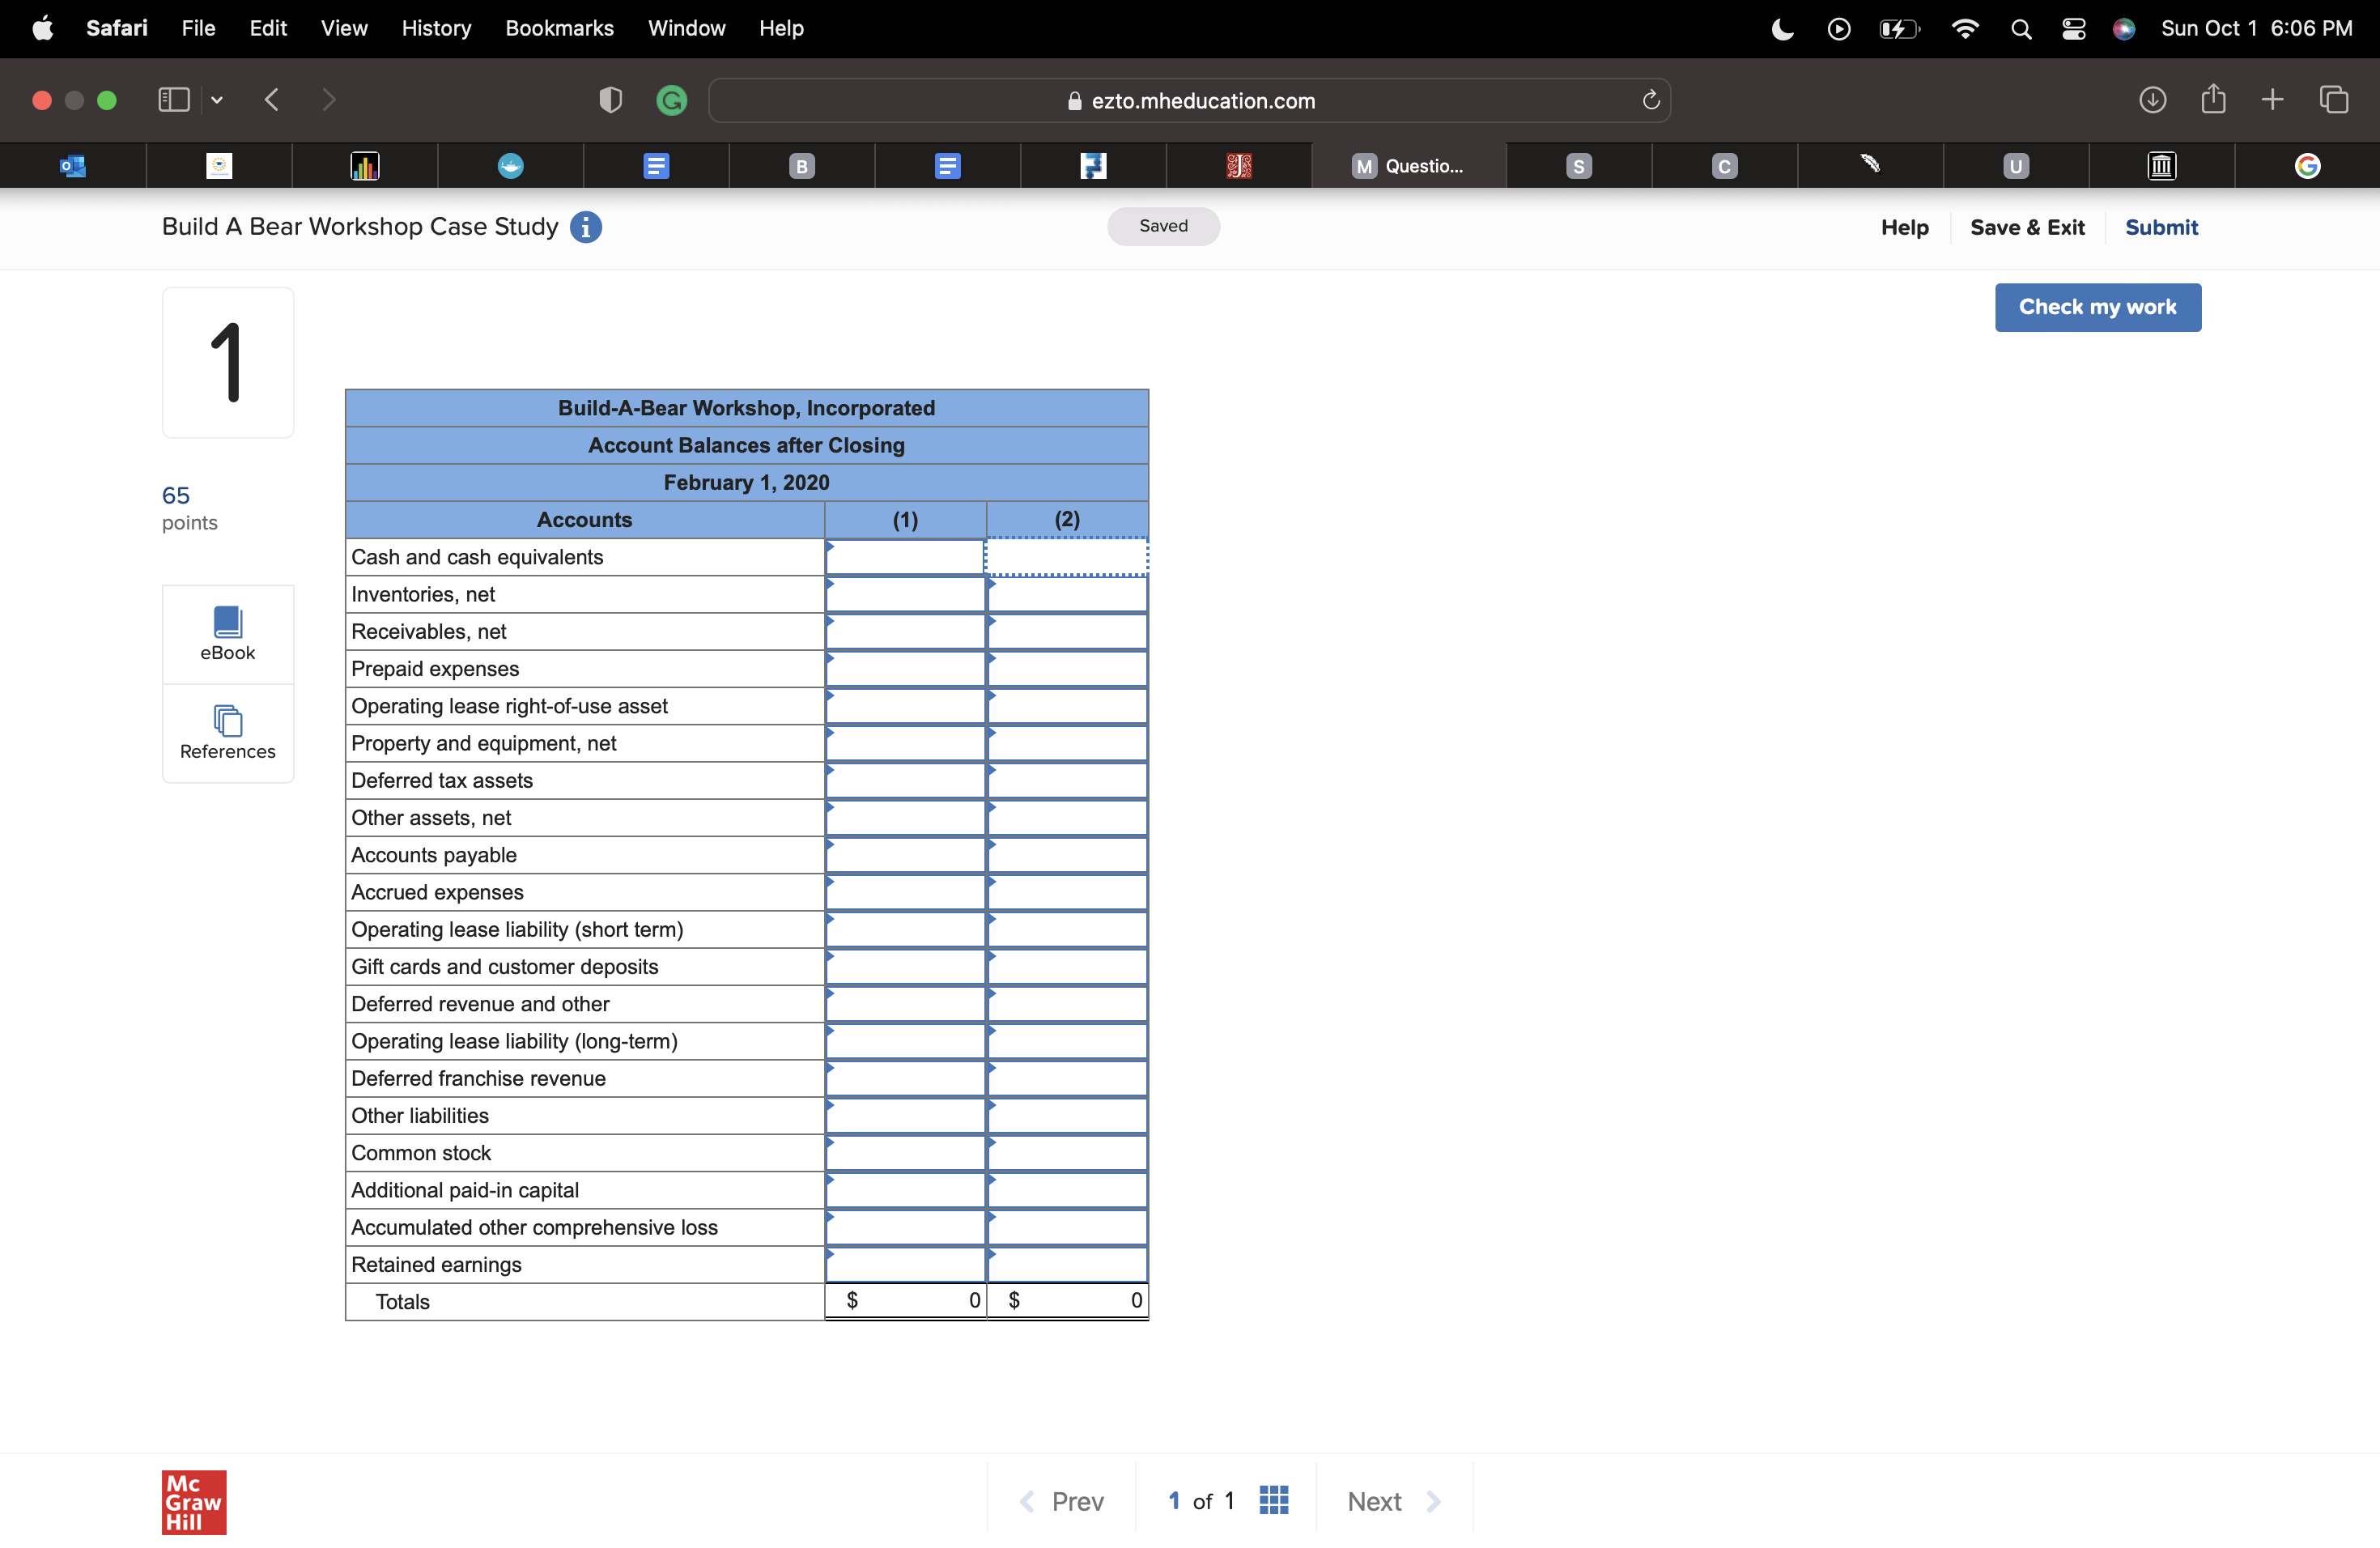Select Accounts payable column (2) cell
Image resolution: width=2380 pixels, height=1548 pixels.
1067,855
